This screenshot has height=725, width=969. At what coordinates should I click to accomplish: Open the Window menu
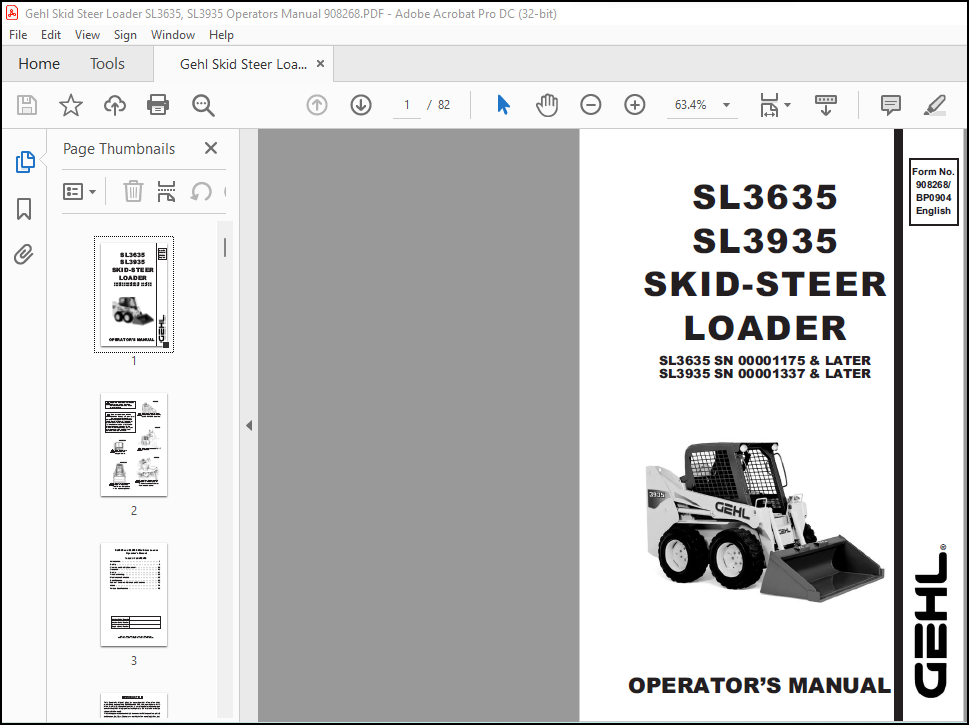tap(173, 35)
